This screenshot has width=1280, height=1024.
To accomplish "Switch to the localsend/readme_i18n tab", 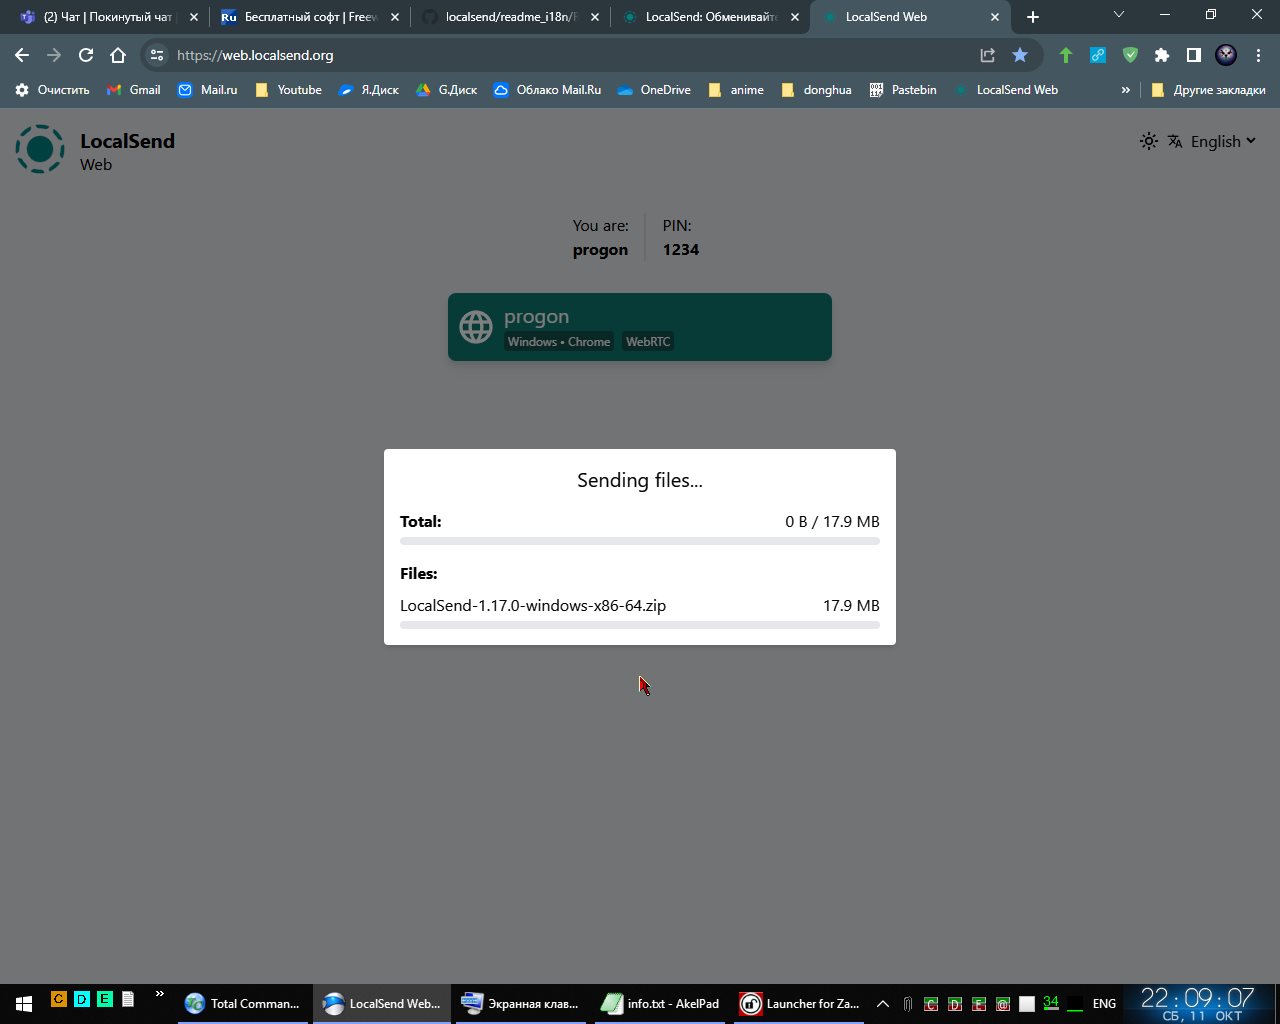I will 510,17.
